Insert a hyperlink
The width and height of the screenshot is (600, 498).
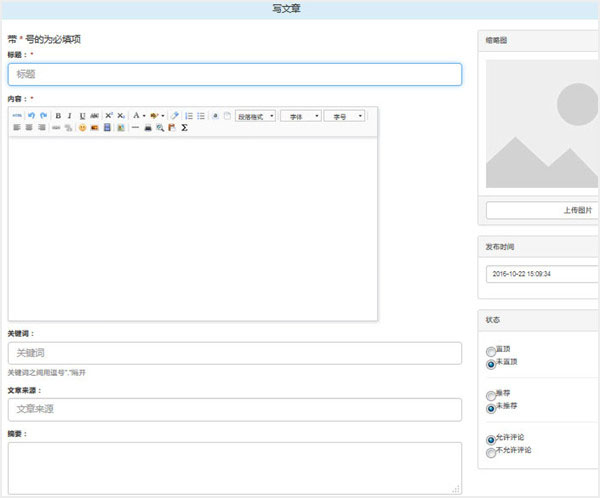pyautogui.click(x=56, y=127)
